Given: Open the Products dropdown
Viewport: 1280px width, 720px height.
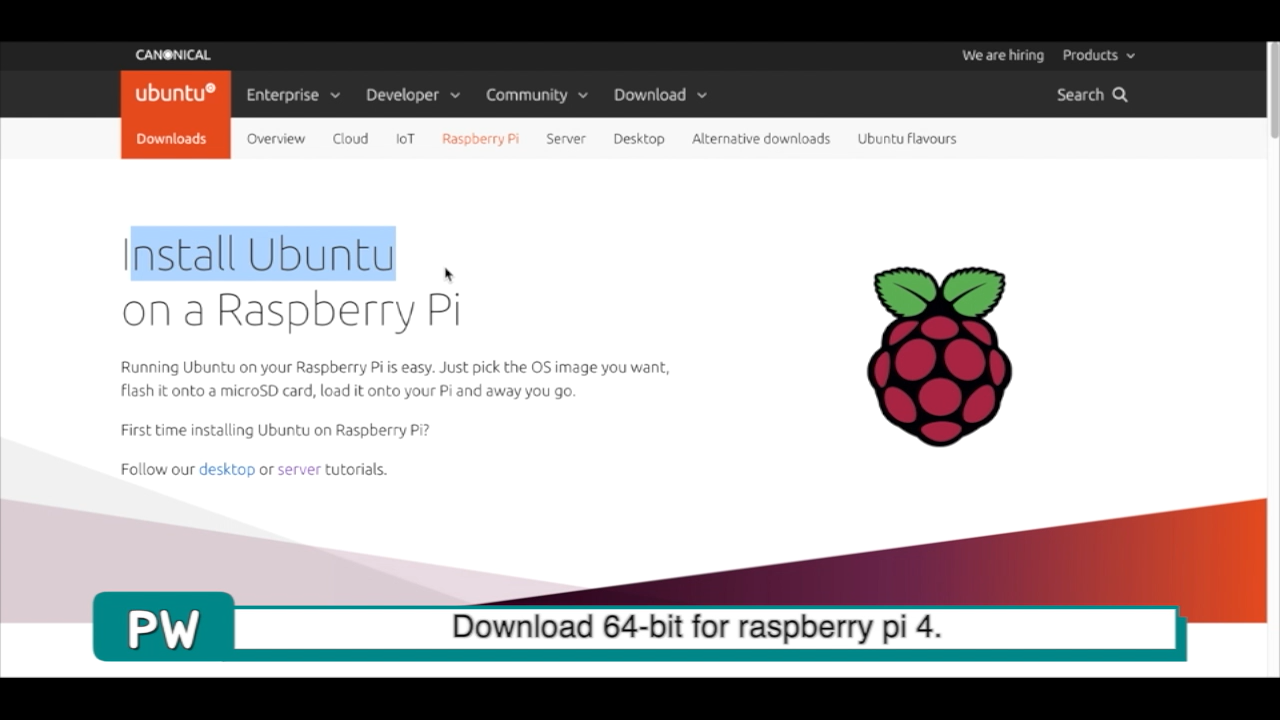Looking at the screenshot, I should (1098, 55).
